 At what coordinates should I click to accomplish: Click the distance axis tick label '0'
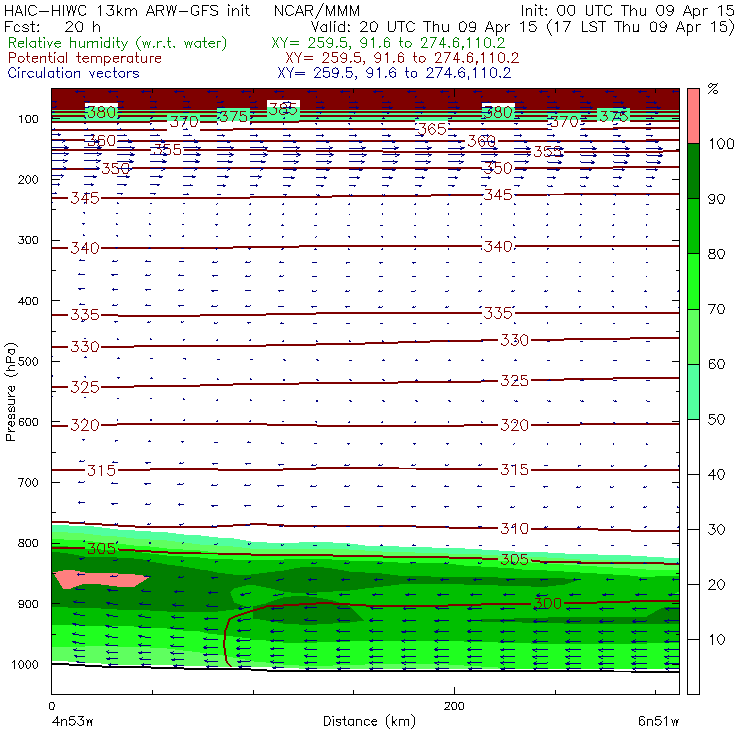tap(52, 706)
